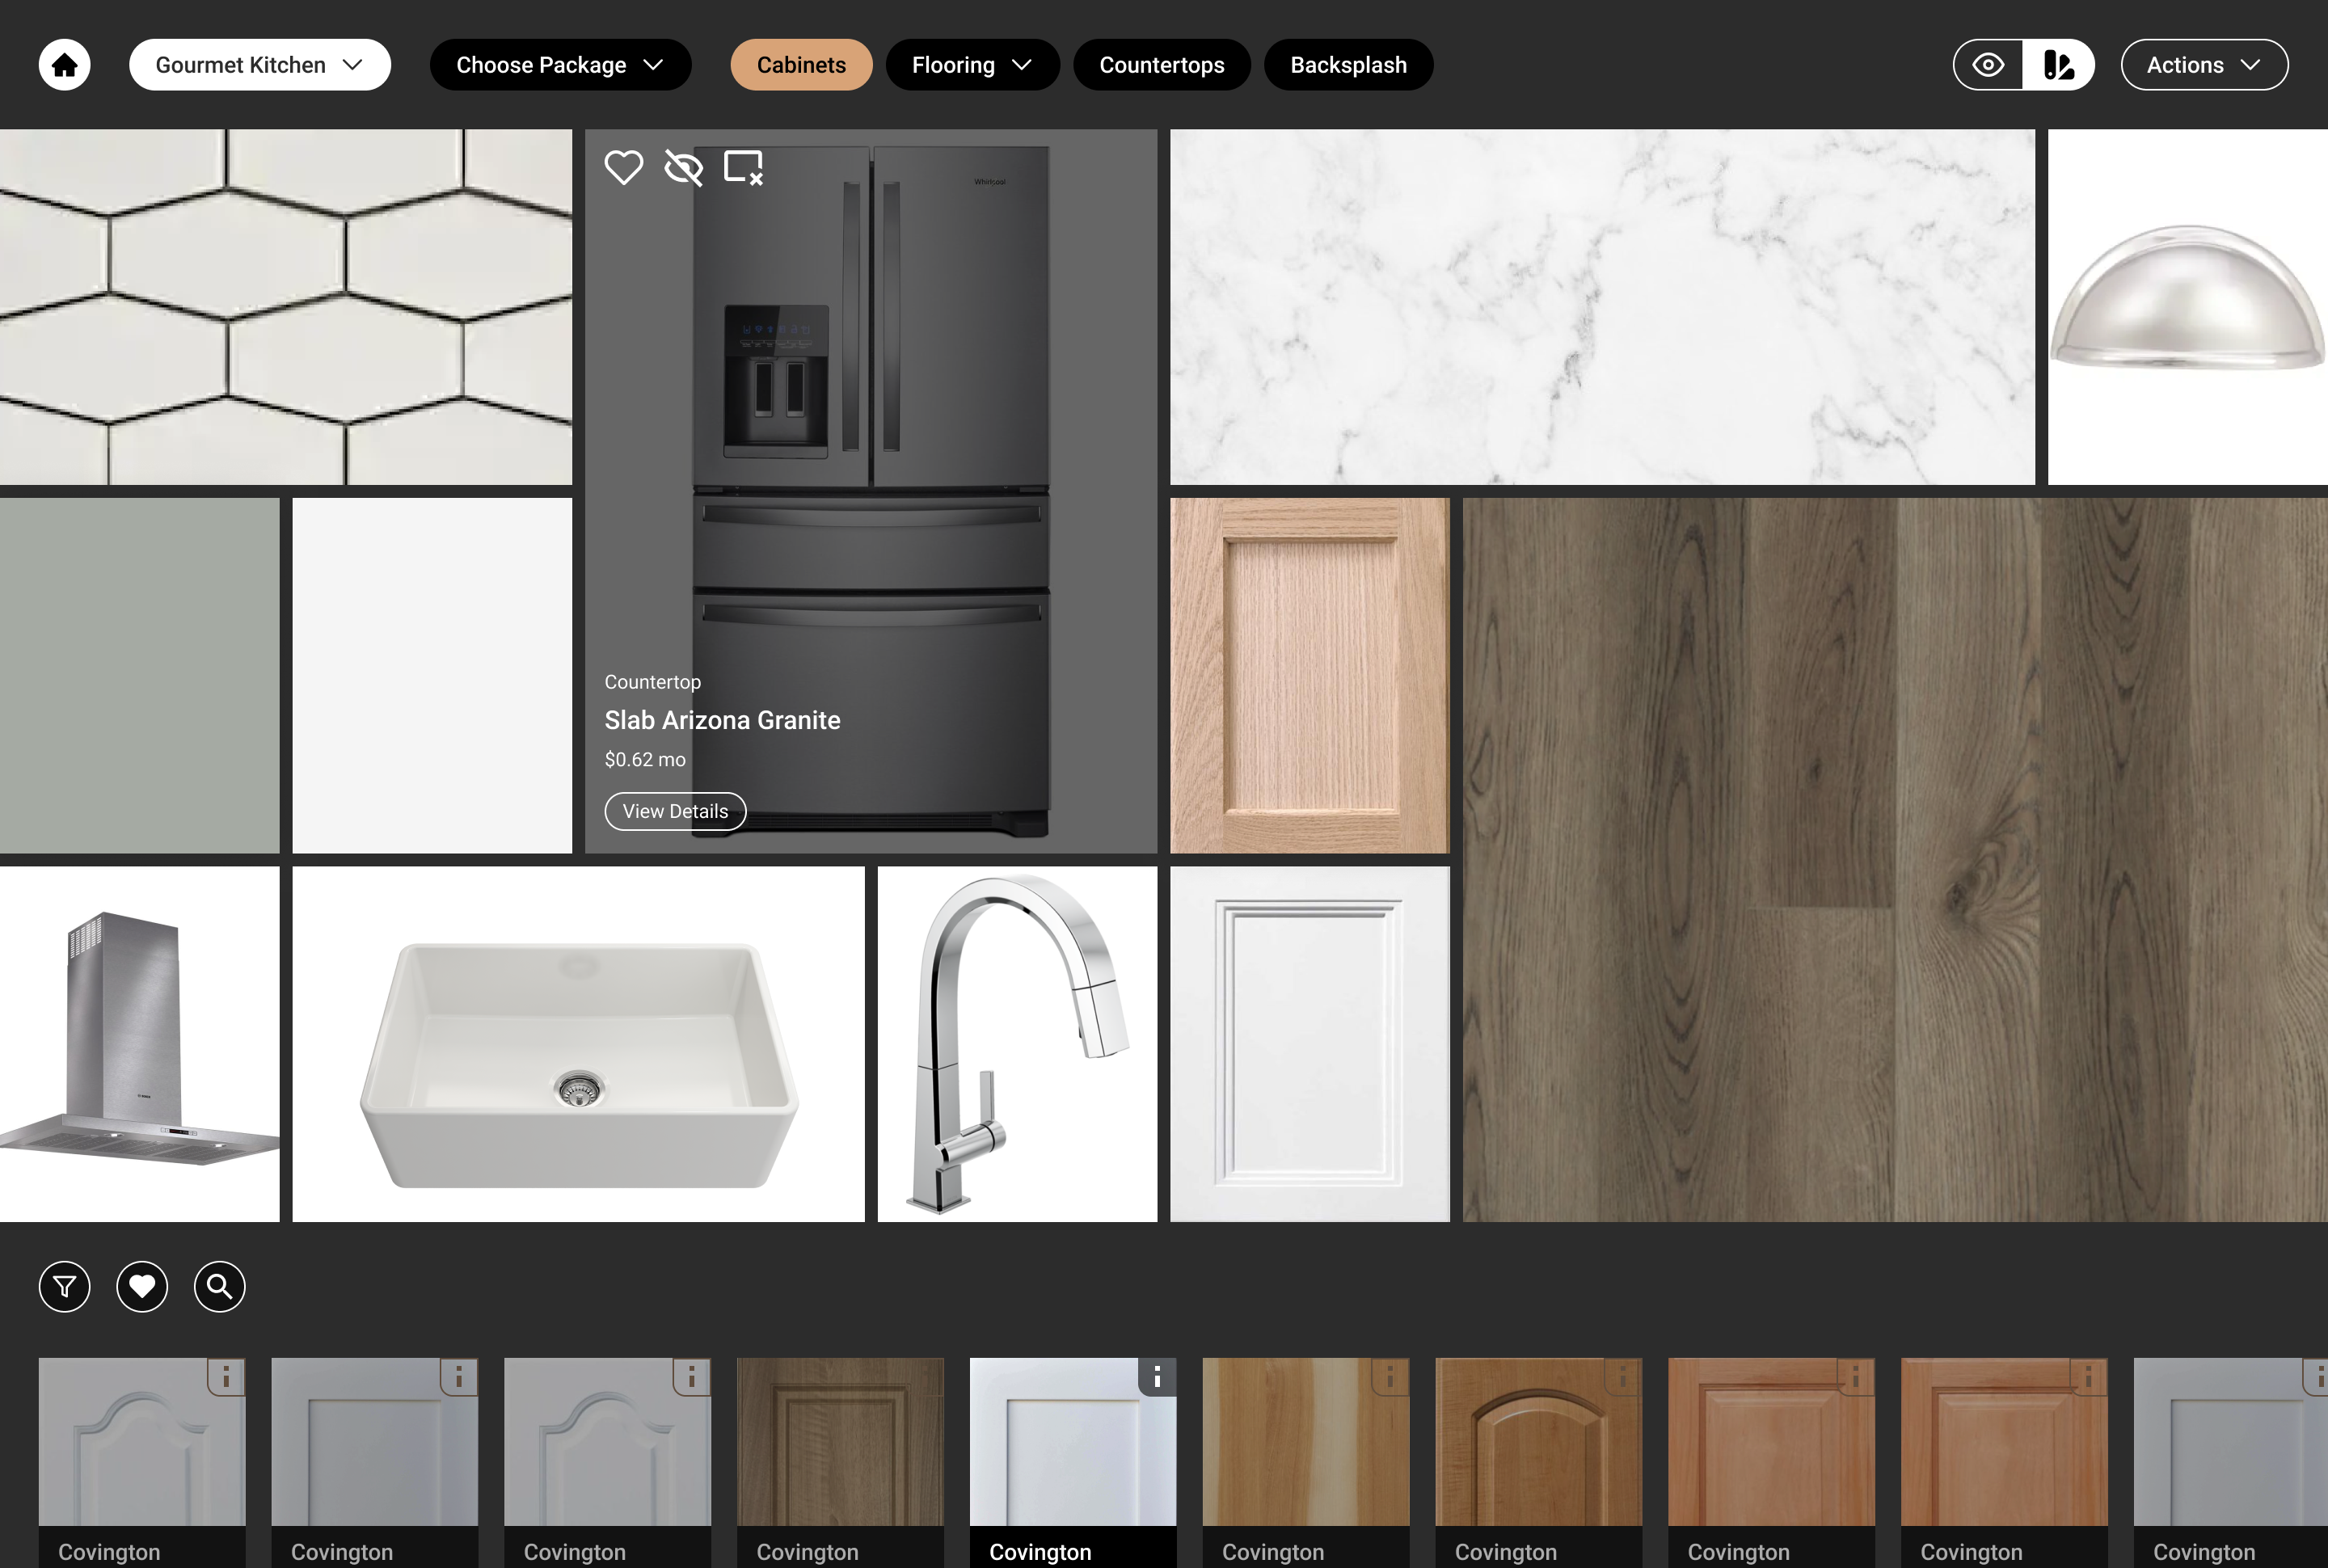
Task: Open info on the second gray flat-panel Covington
Action: (460, 1377)
